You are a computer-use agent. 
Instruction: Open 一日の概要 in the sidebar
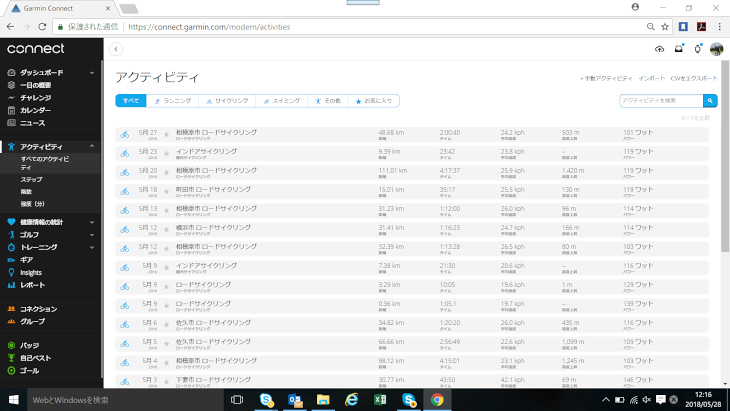(35, 85)
